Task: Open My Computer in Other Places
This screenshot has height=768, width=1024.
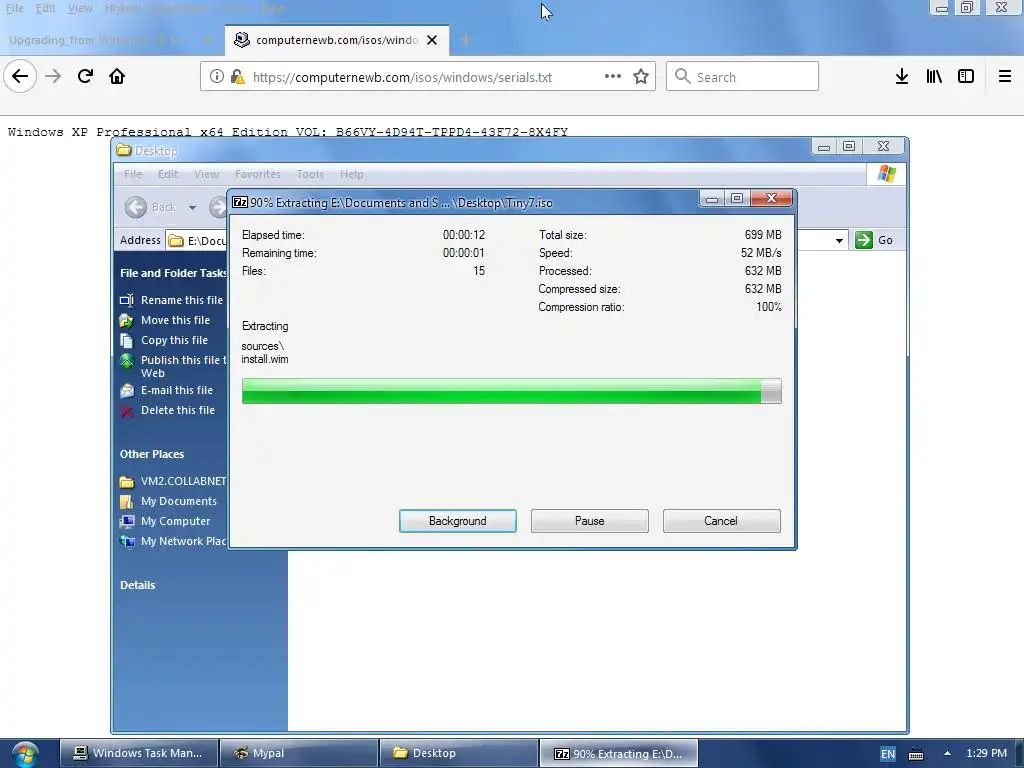Action: point(175,521)
